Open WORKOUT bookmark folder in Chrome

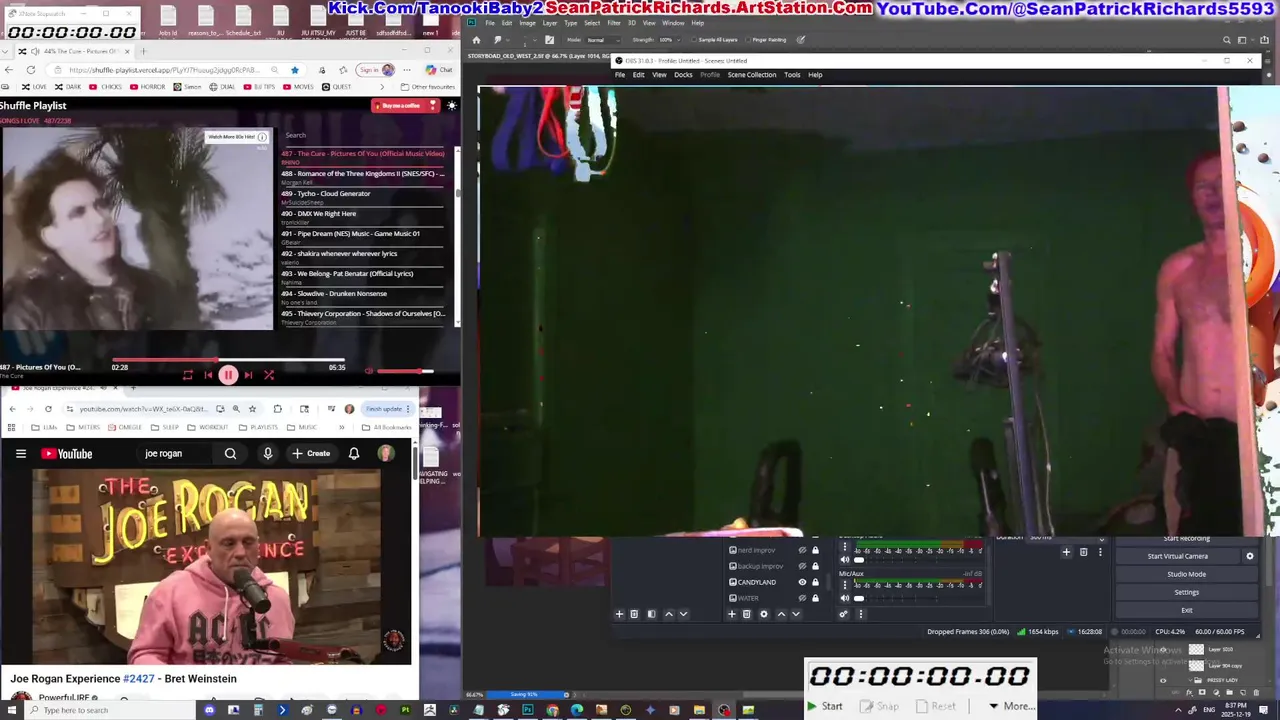click(207, 427)
